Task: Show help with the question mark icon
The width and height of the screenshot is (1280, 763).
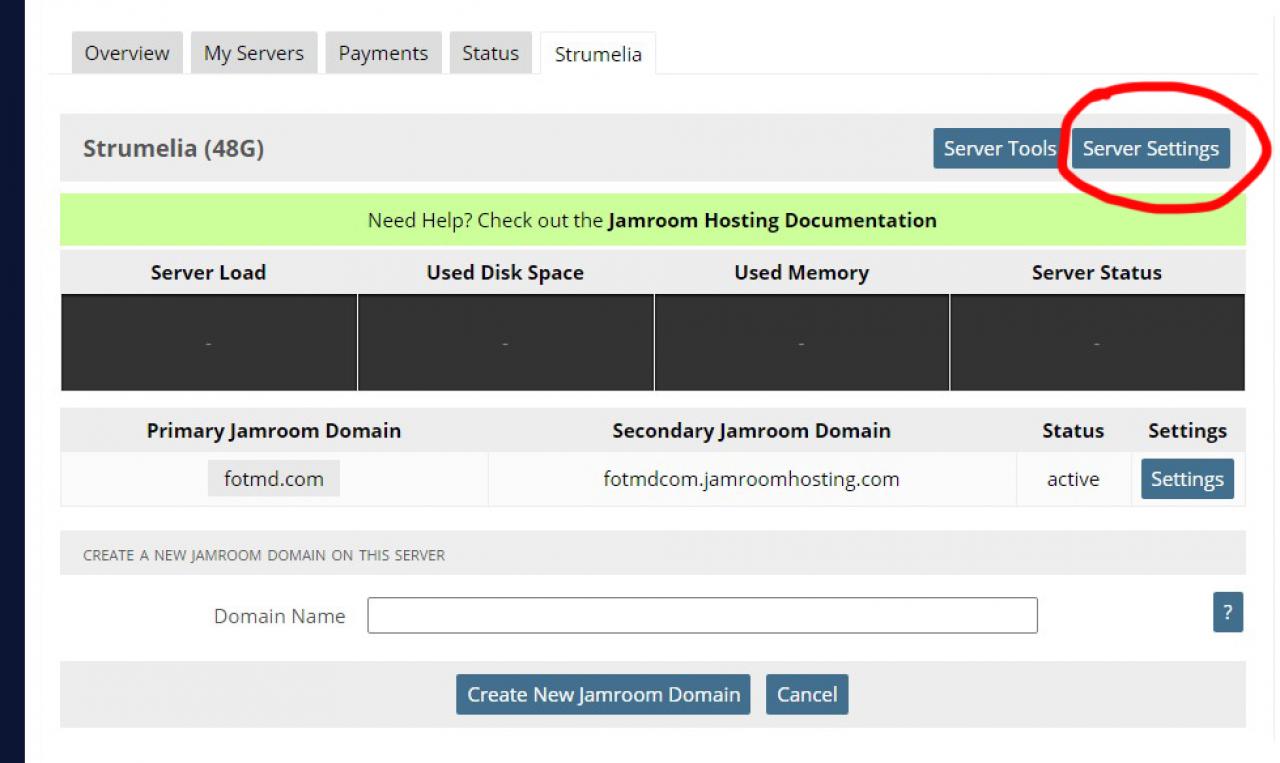Action: tap(1227, 612)
